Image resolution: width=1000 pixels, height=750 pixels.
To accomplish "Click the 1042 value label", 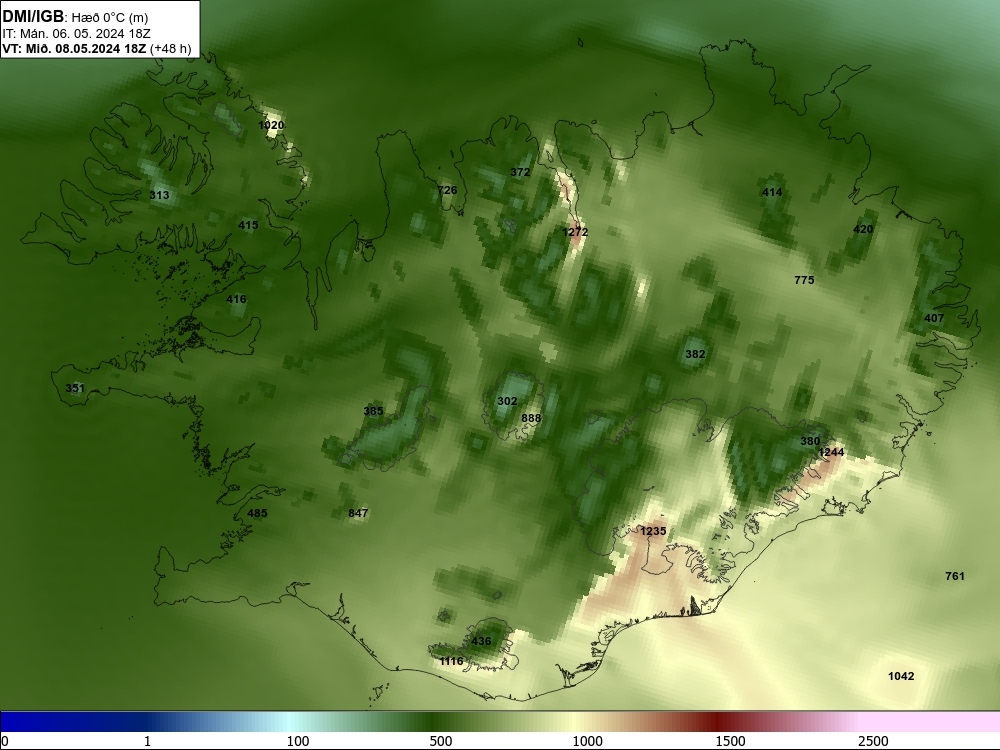I will click(901, 677).
